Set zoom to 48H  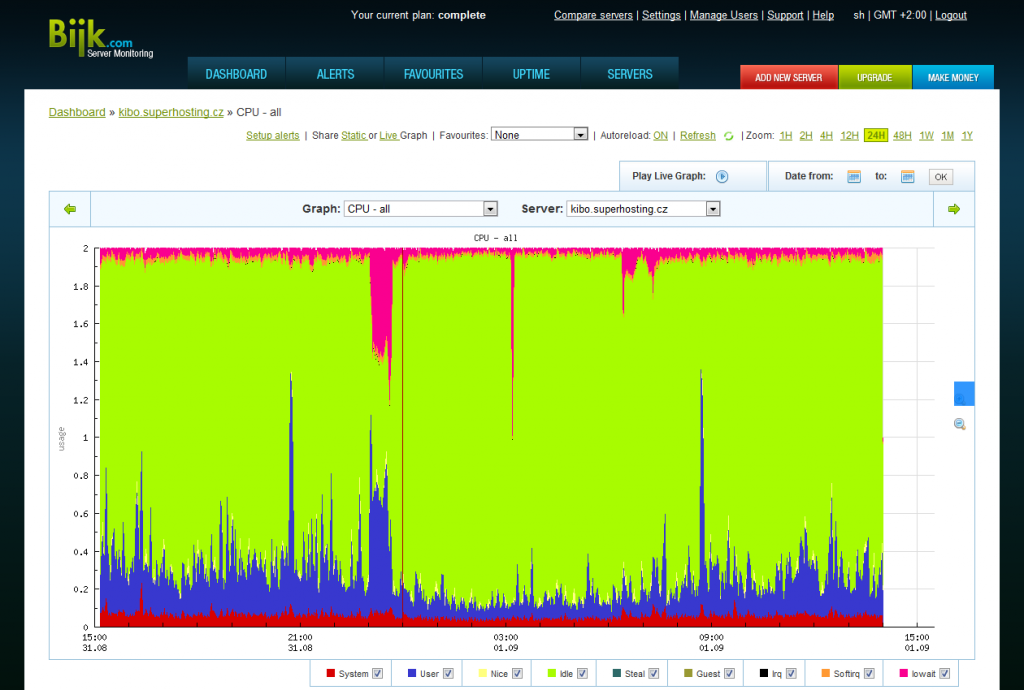(x=902, y=135)
